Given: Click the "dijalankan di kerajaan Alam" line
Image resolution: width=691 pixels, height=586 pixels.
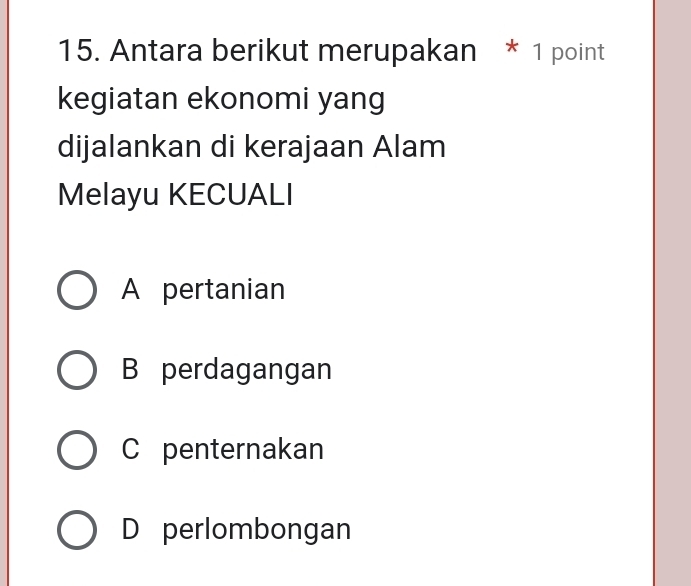Looking at the screenshot, I should (x=251, y=147).
